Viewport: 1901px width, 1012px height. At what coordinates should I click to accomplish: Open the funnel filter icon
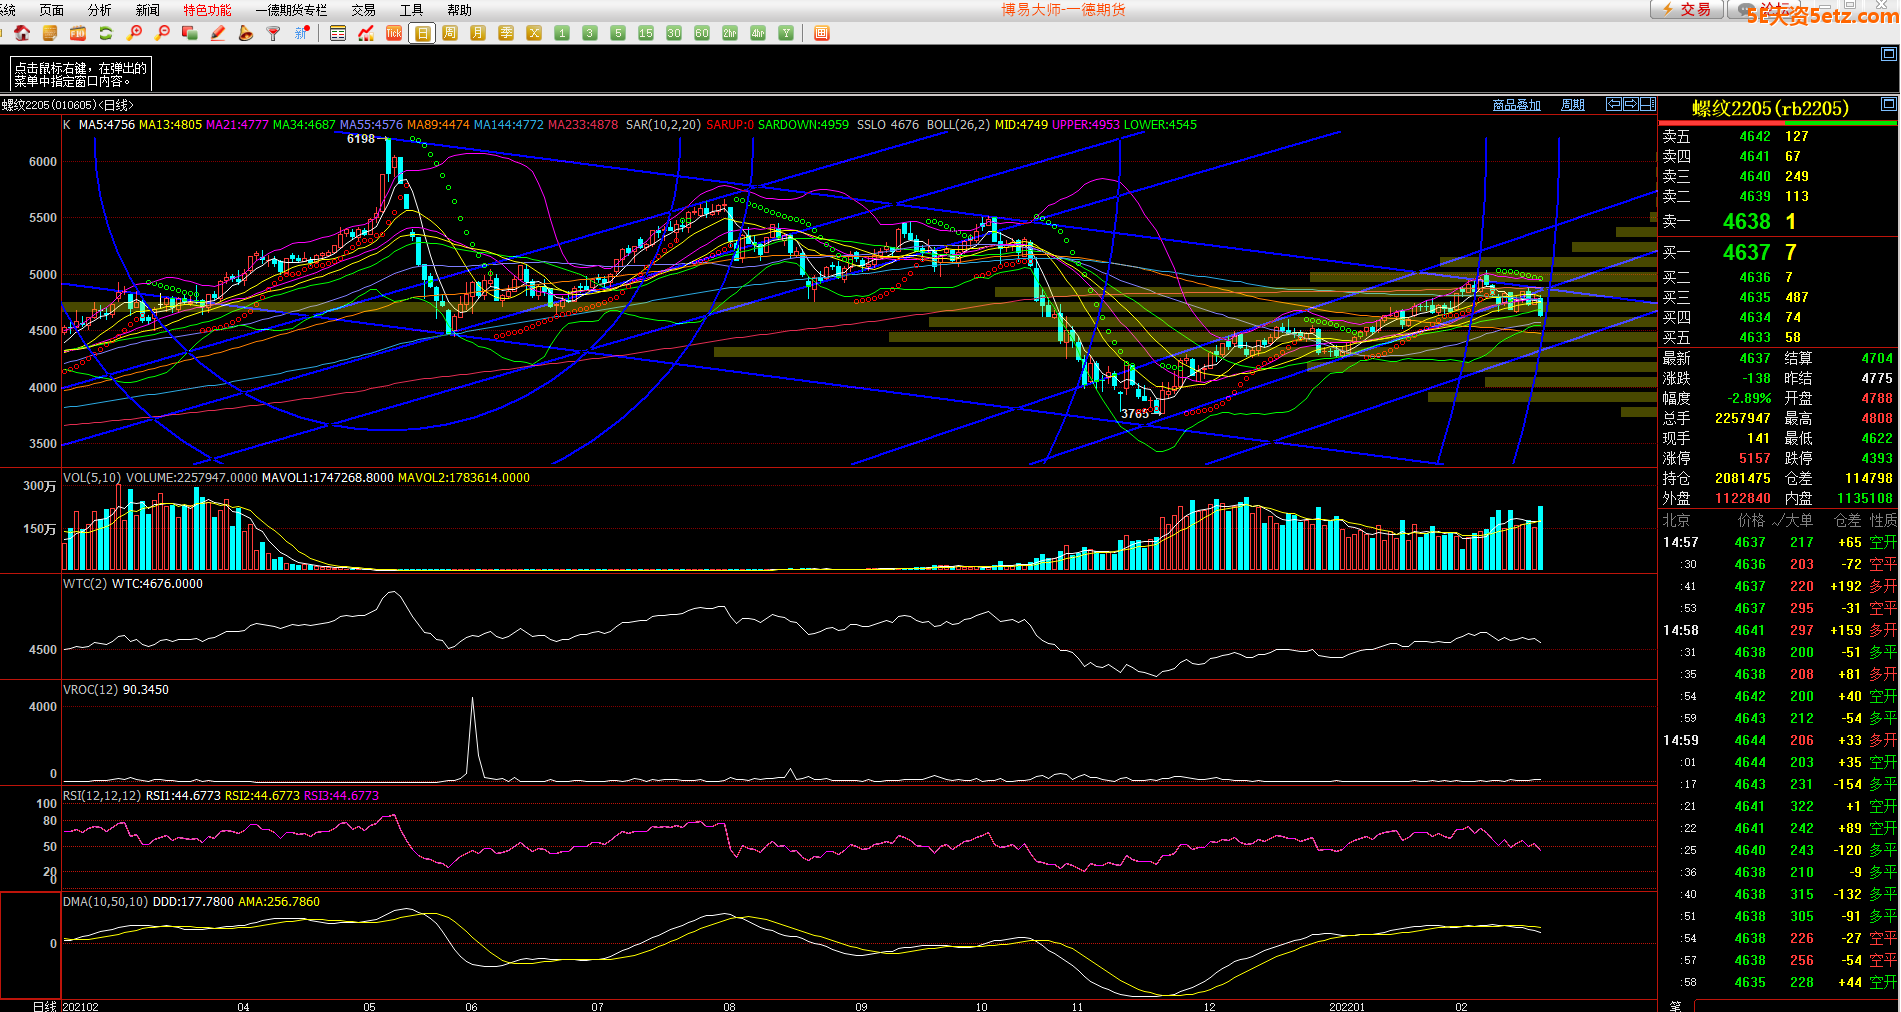click(273, 33)
